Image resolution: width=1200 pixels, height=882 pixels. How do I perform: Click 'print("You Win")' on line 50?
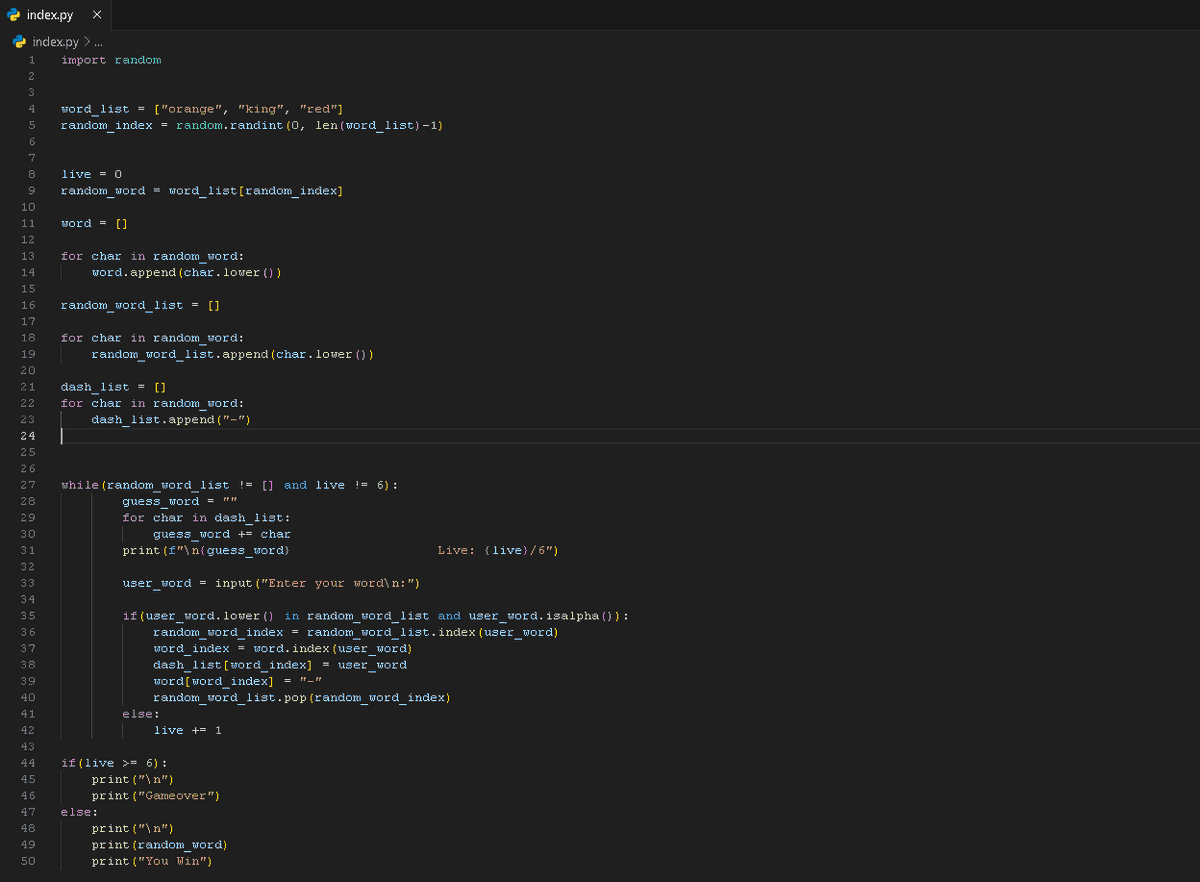click(x=153, y=861)
